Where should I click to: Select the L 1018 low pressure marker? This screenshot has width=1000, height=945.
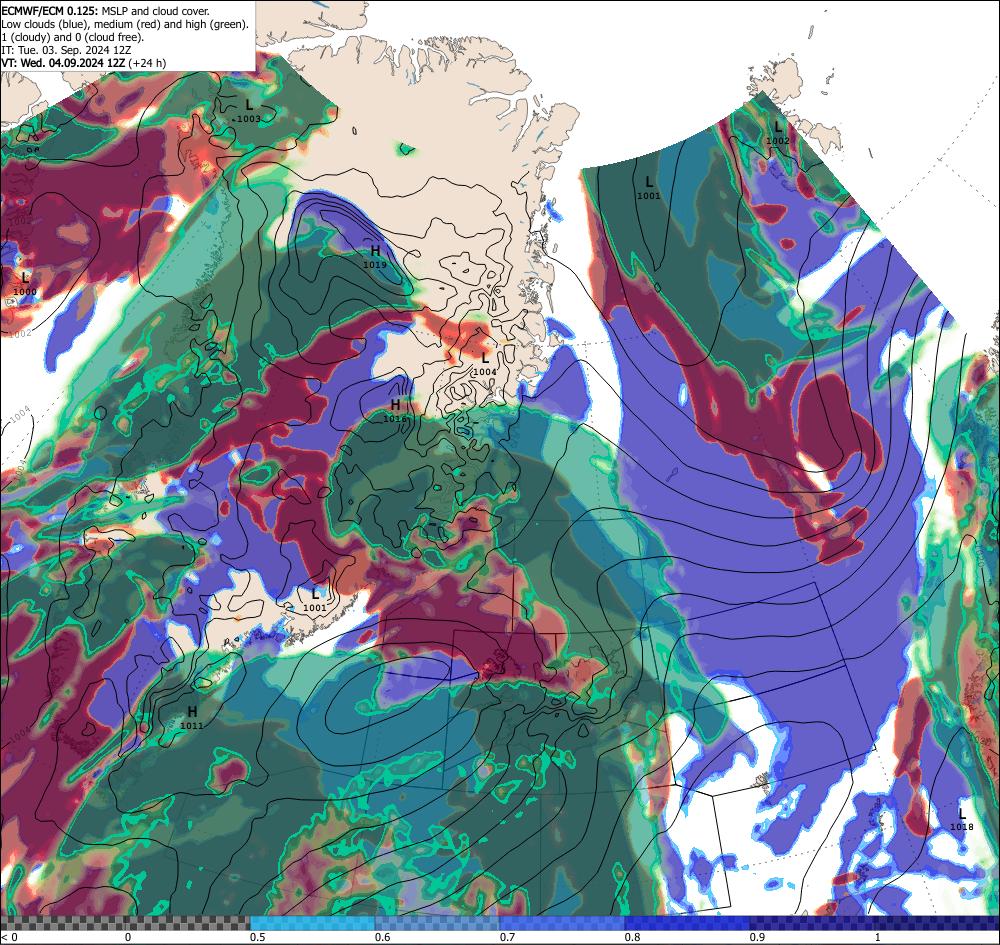[x=962, y=819]
